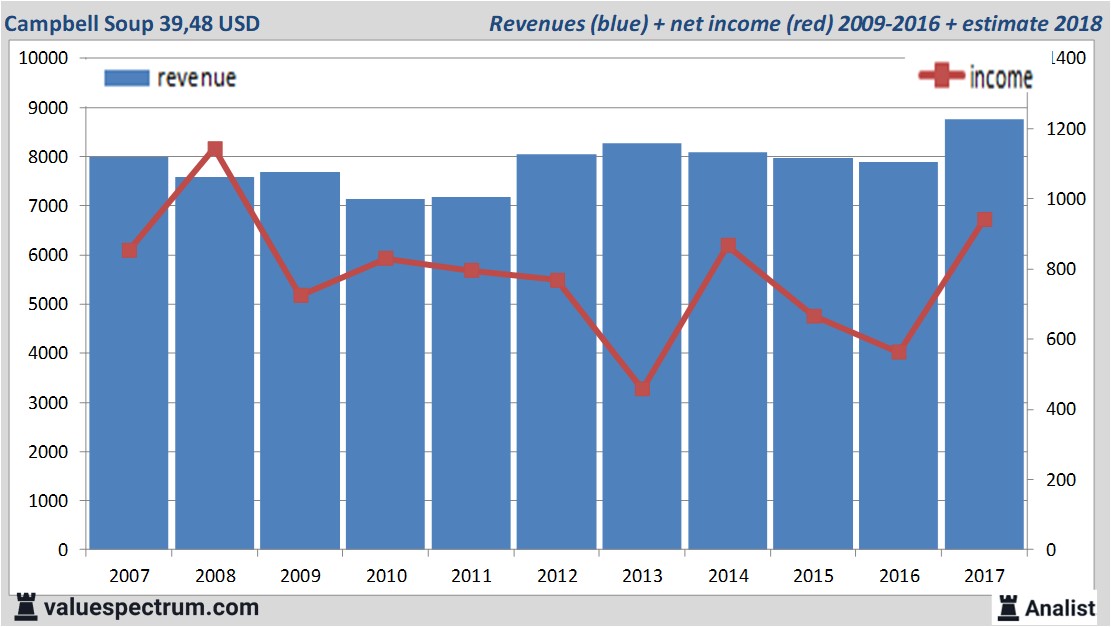
Task: Click the 2013 revenue bar
Action: coord(642,346)
